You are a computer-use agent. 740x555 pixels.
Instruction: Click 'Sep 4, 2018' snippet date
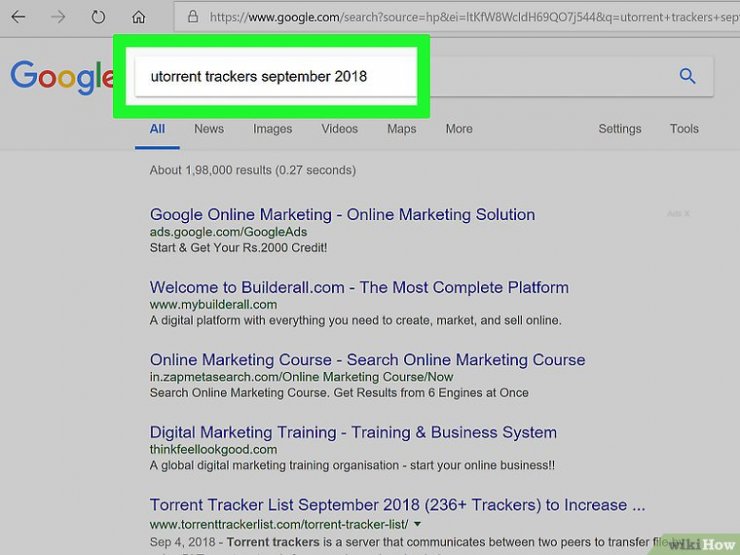(x=182, y=542)
